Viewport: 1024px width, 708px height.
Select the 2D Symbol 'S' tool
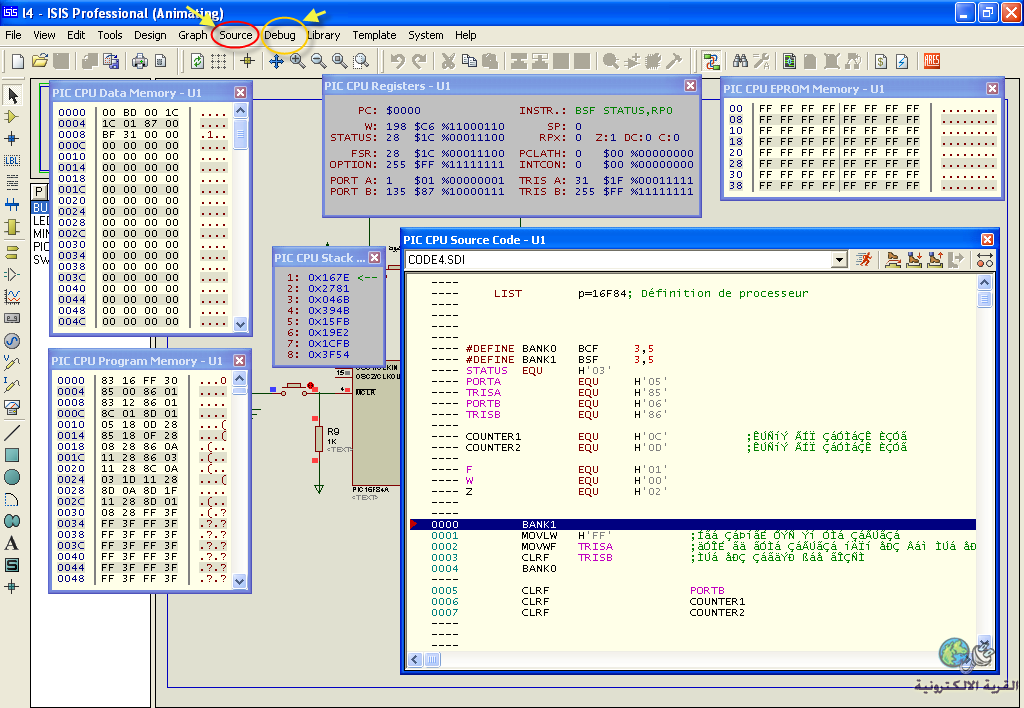(12, 565)
